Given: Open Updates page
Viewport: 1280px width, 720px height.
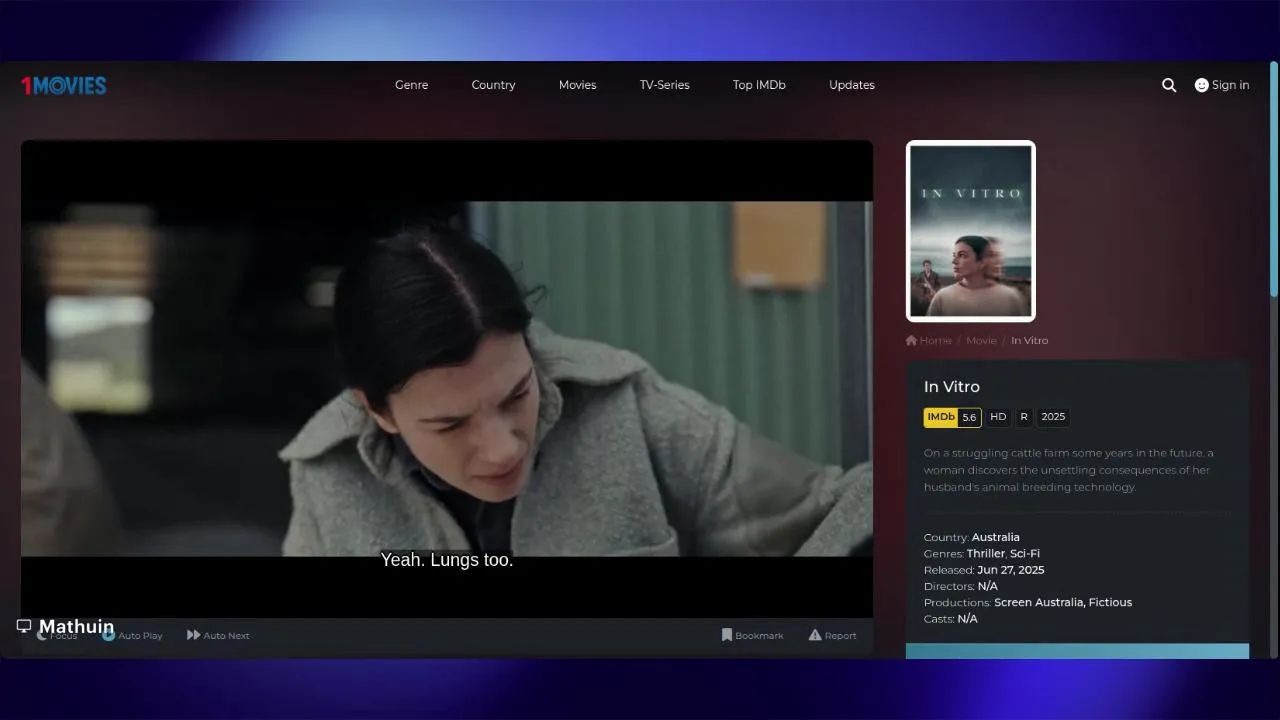Looking at the screenshot, I should tap(852, 85).
